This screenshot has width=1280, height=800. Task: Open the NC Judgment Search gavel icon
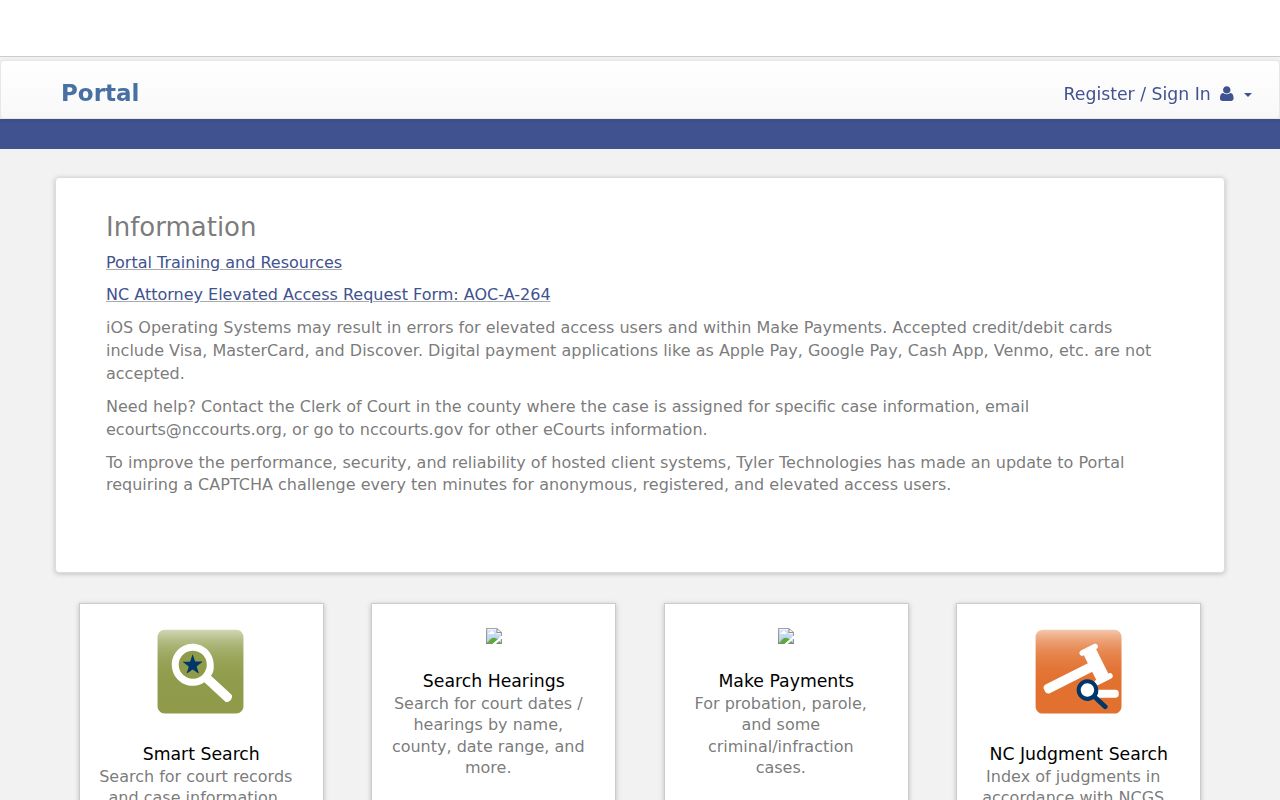(1078, 671)
